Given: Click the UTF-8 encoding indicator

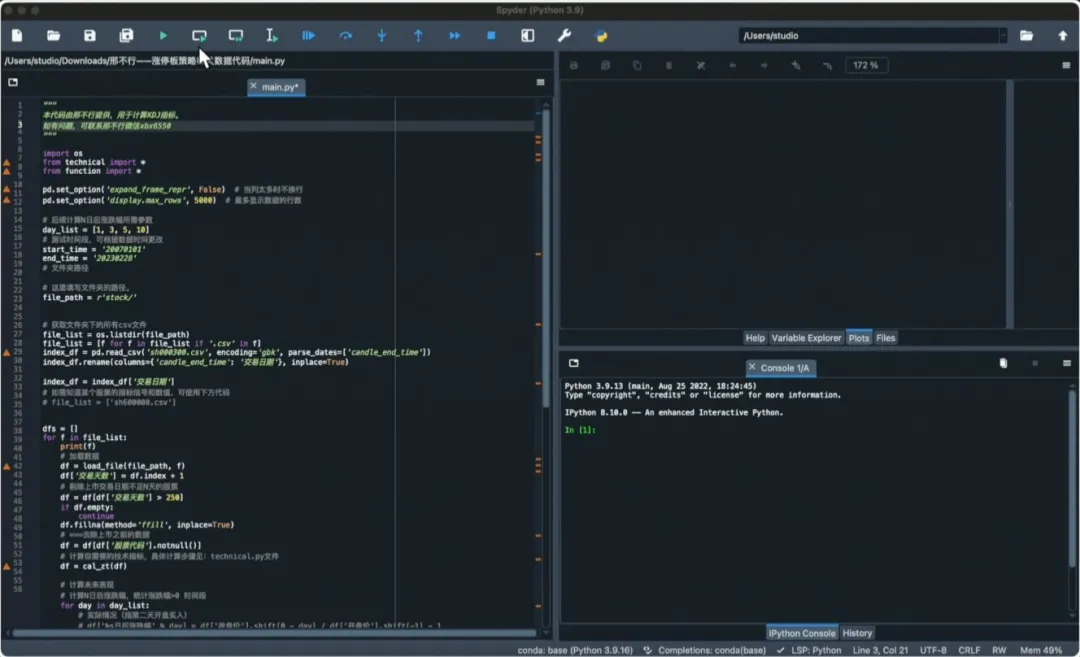Looking at the screenshot, I should 933,650.
